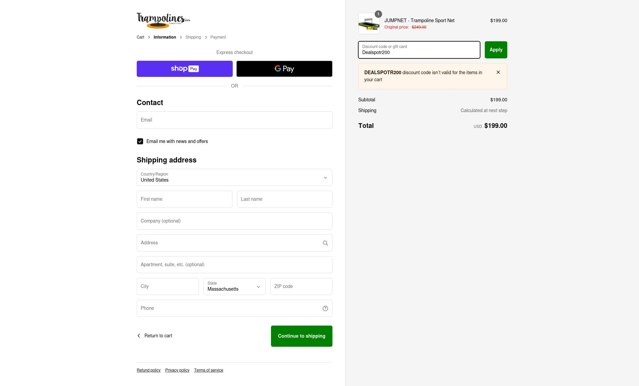Select the Shipping breadcrumb step
The width and height of the screenshot is (639, 386).
click(x=193, y=37)
